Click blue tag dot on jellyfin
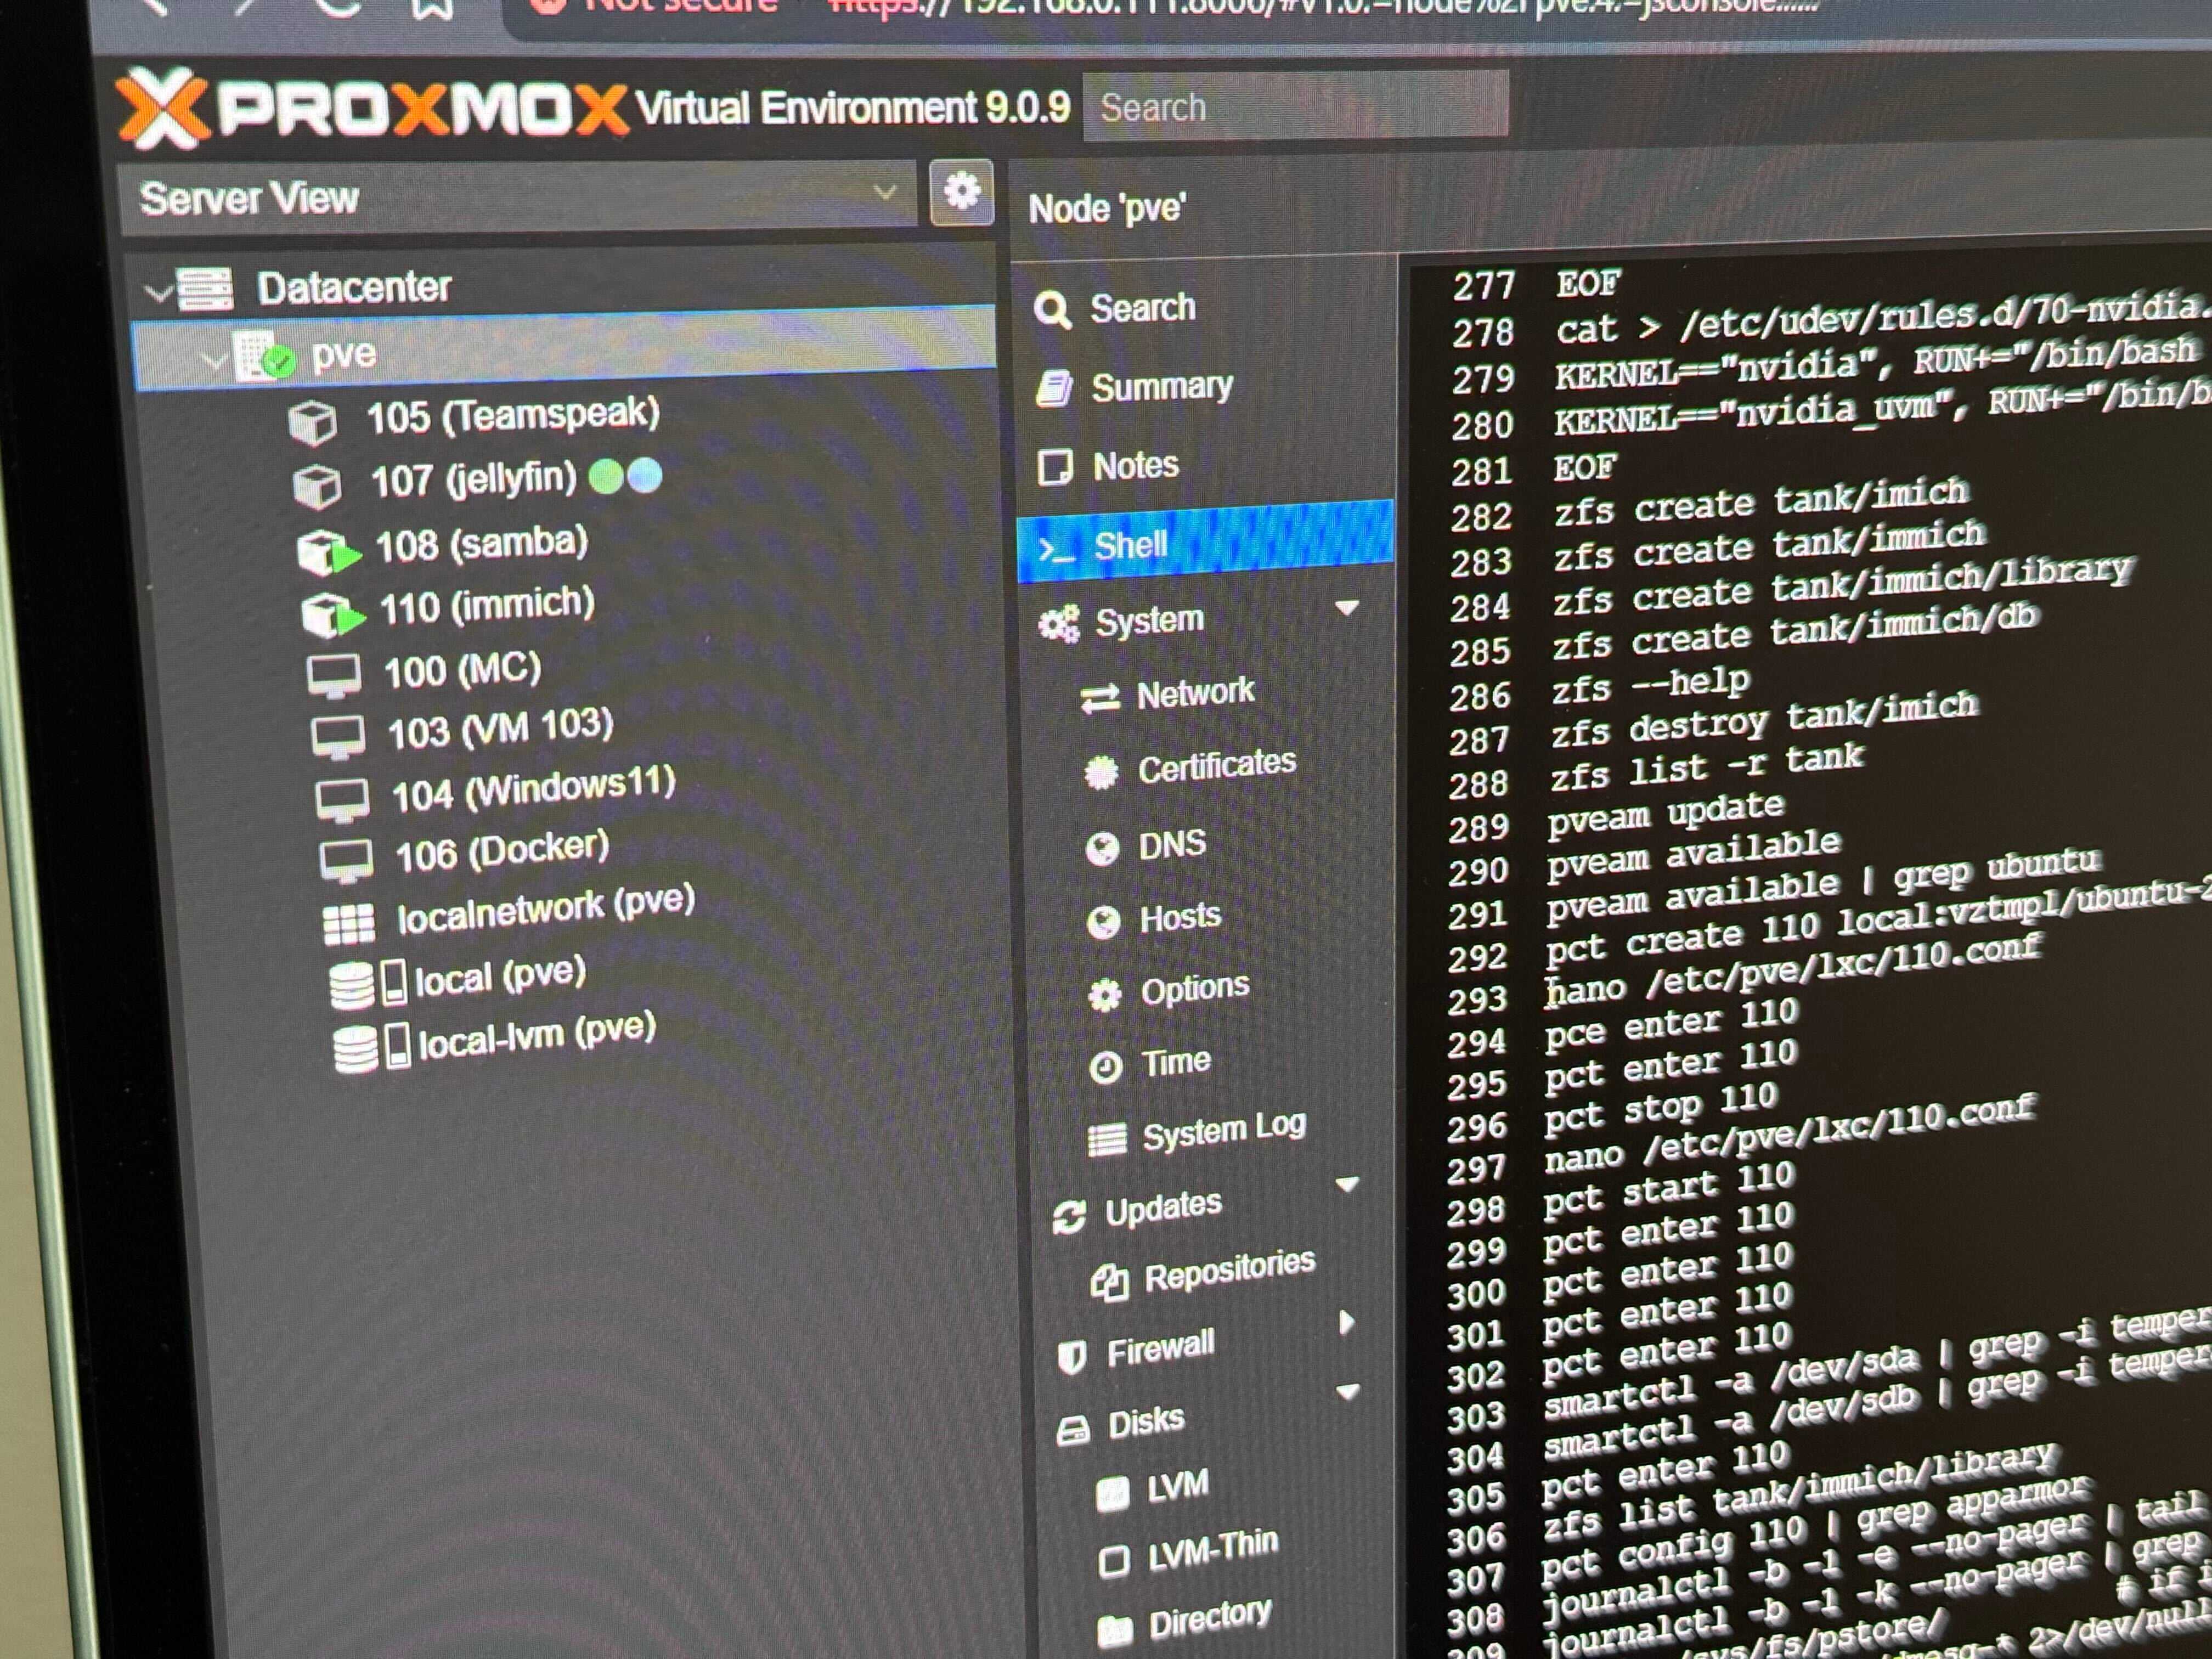The width and height of the screenshot is (2212, 1659). (x=645, y=475)
